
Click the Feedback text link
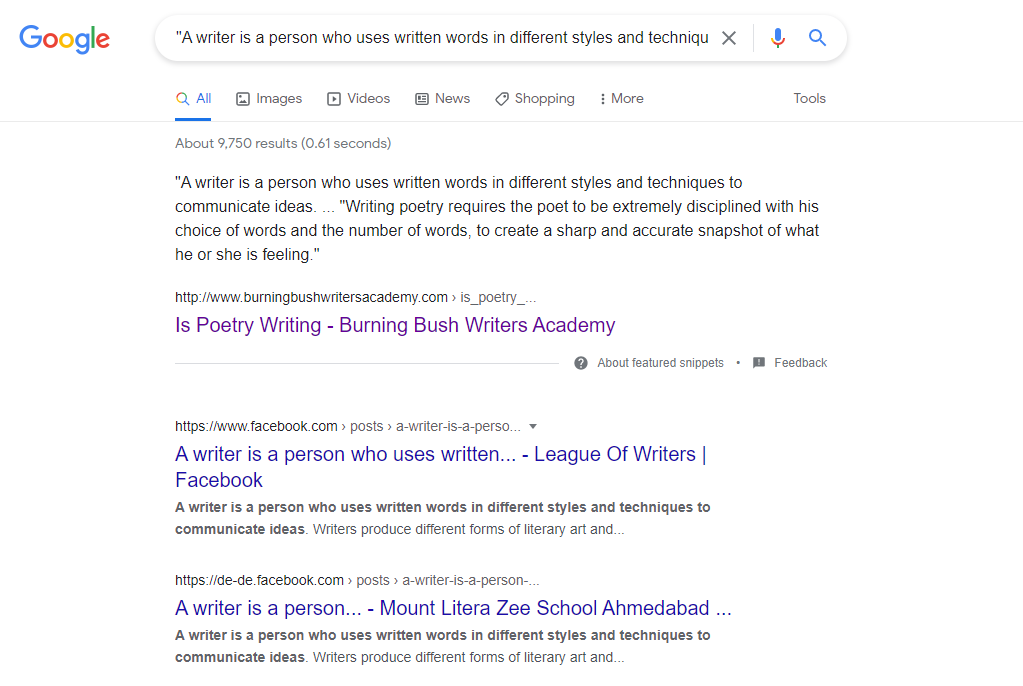coord(800,363)
